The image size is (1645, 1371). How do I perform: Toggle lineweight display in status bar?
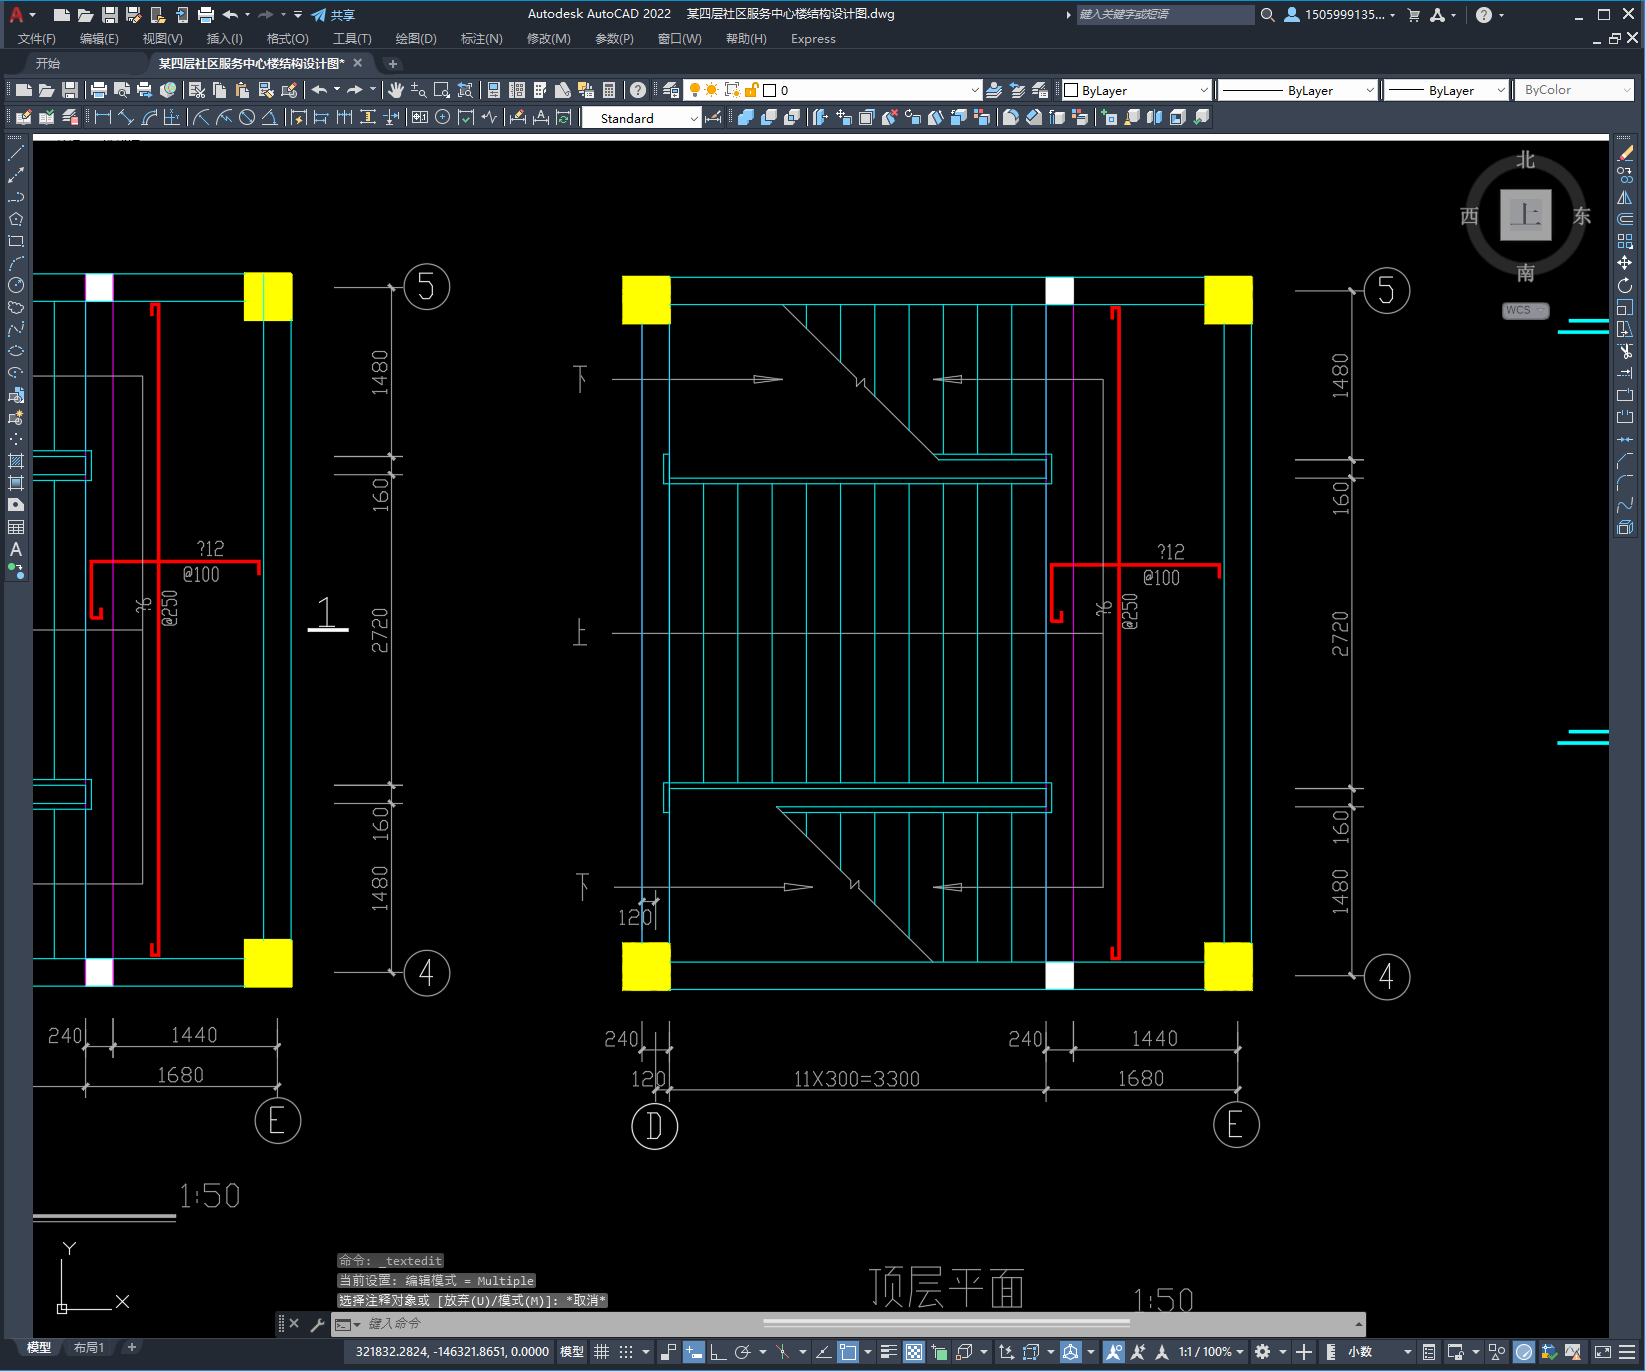coord(888,1352)
